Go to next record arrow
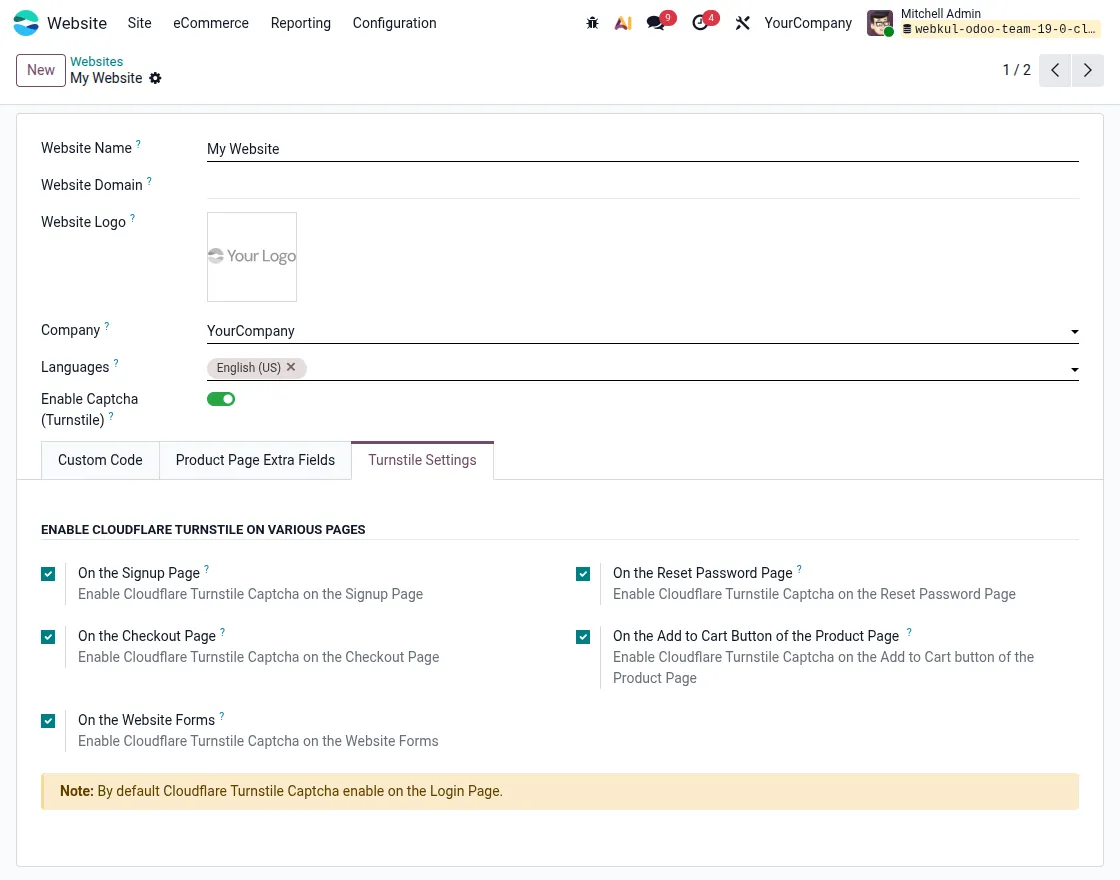Viewport: 1120px width, 880px height. (x=1088, y=70)
